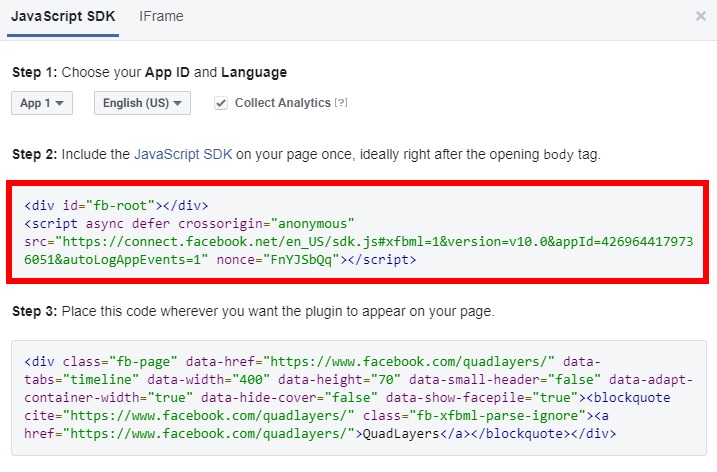Select the Step 3 fb-page plugin code box
The image size is (717, 472).
(359, 398)
